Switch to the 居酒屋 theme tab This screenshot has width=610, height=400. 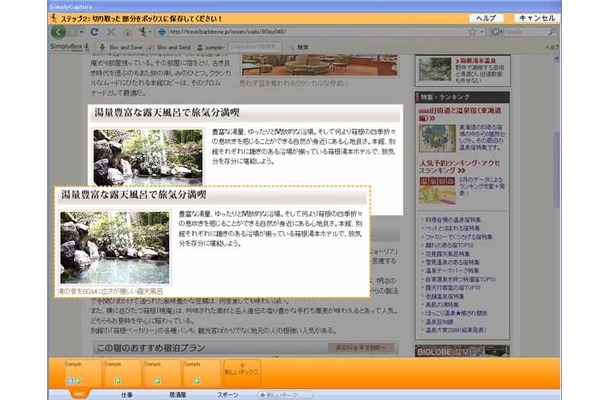177,395
